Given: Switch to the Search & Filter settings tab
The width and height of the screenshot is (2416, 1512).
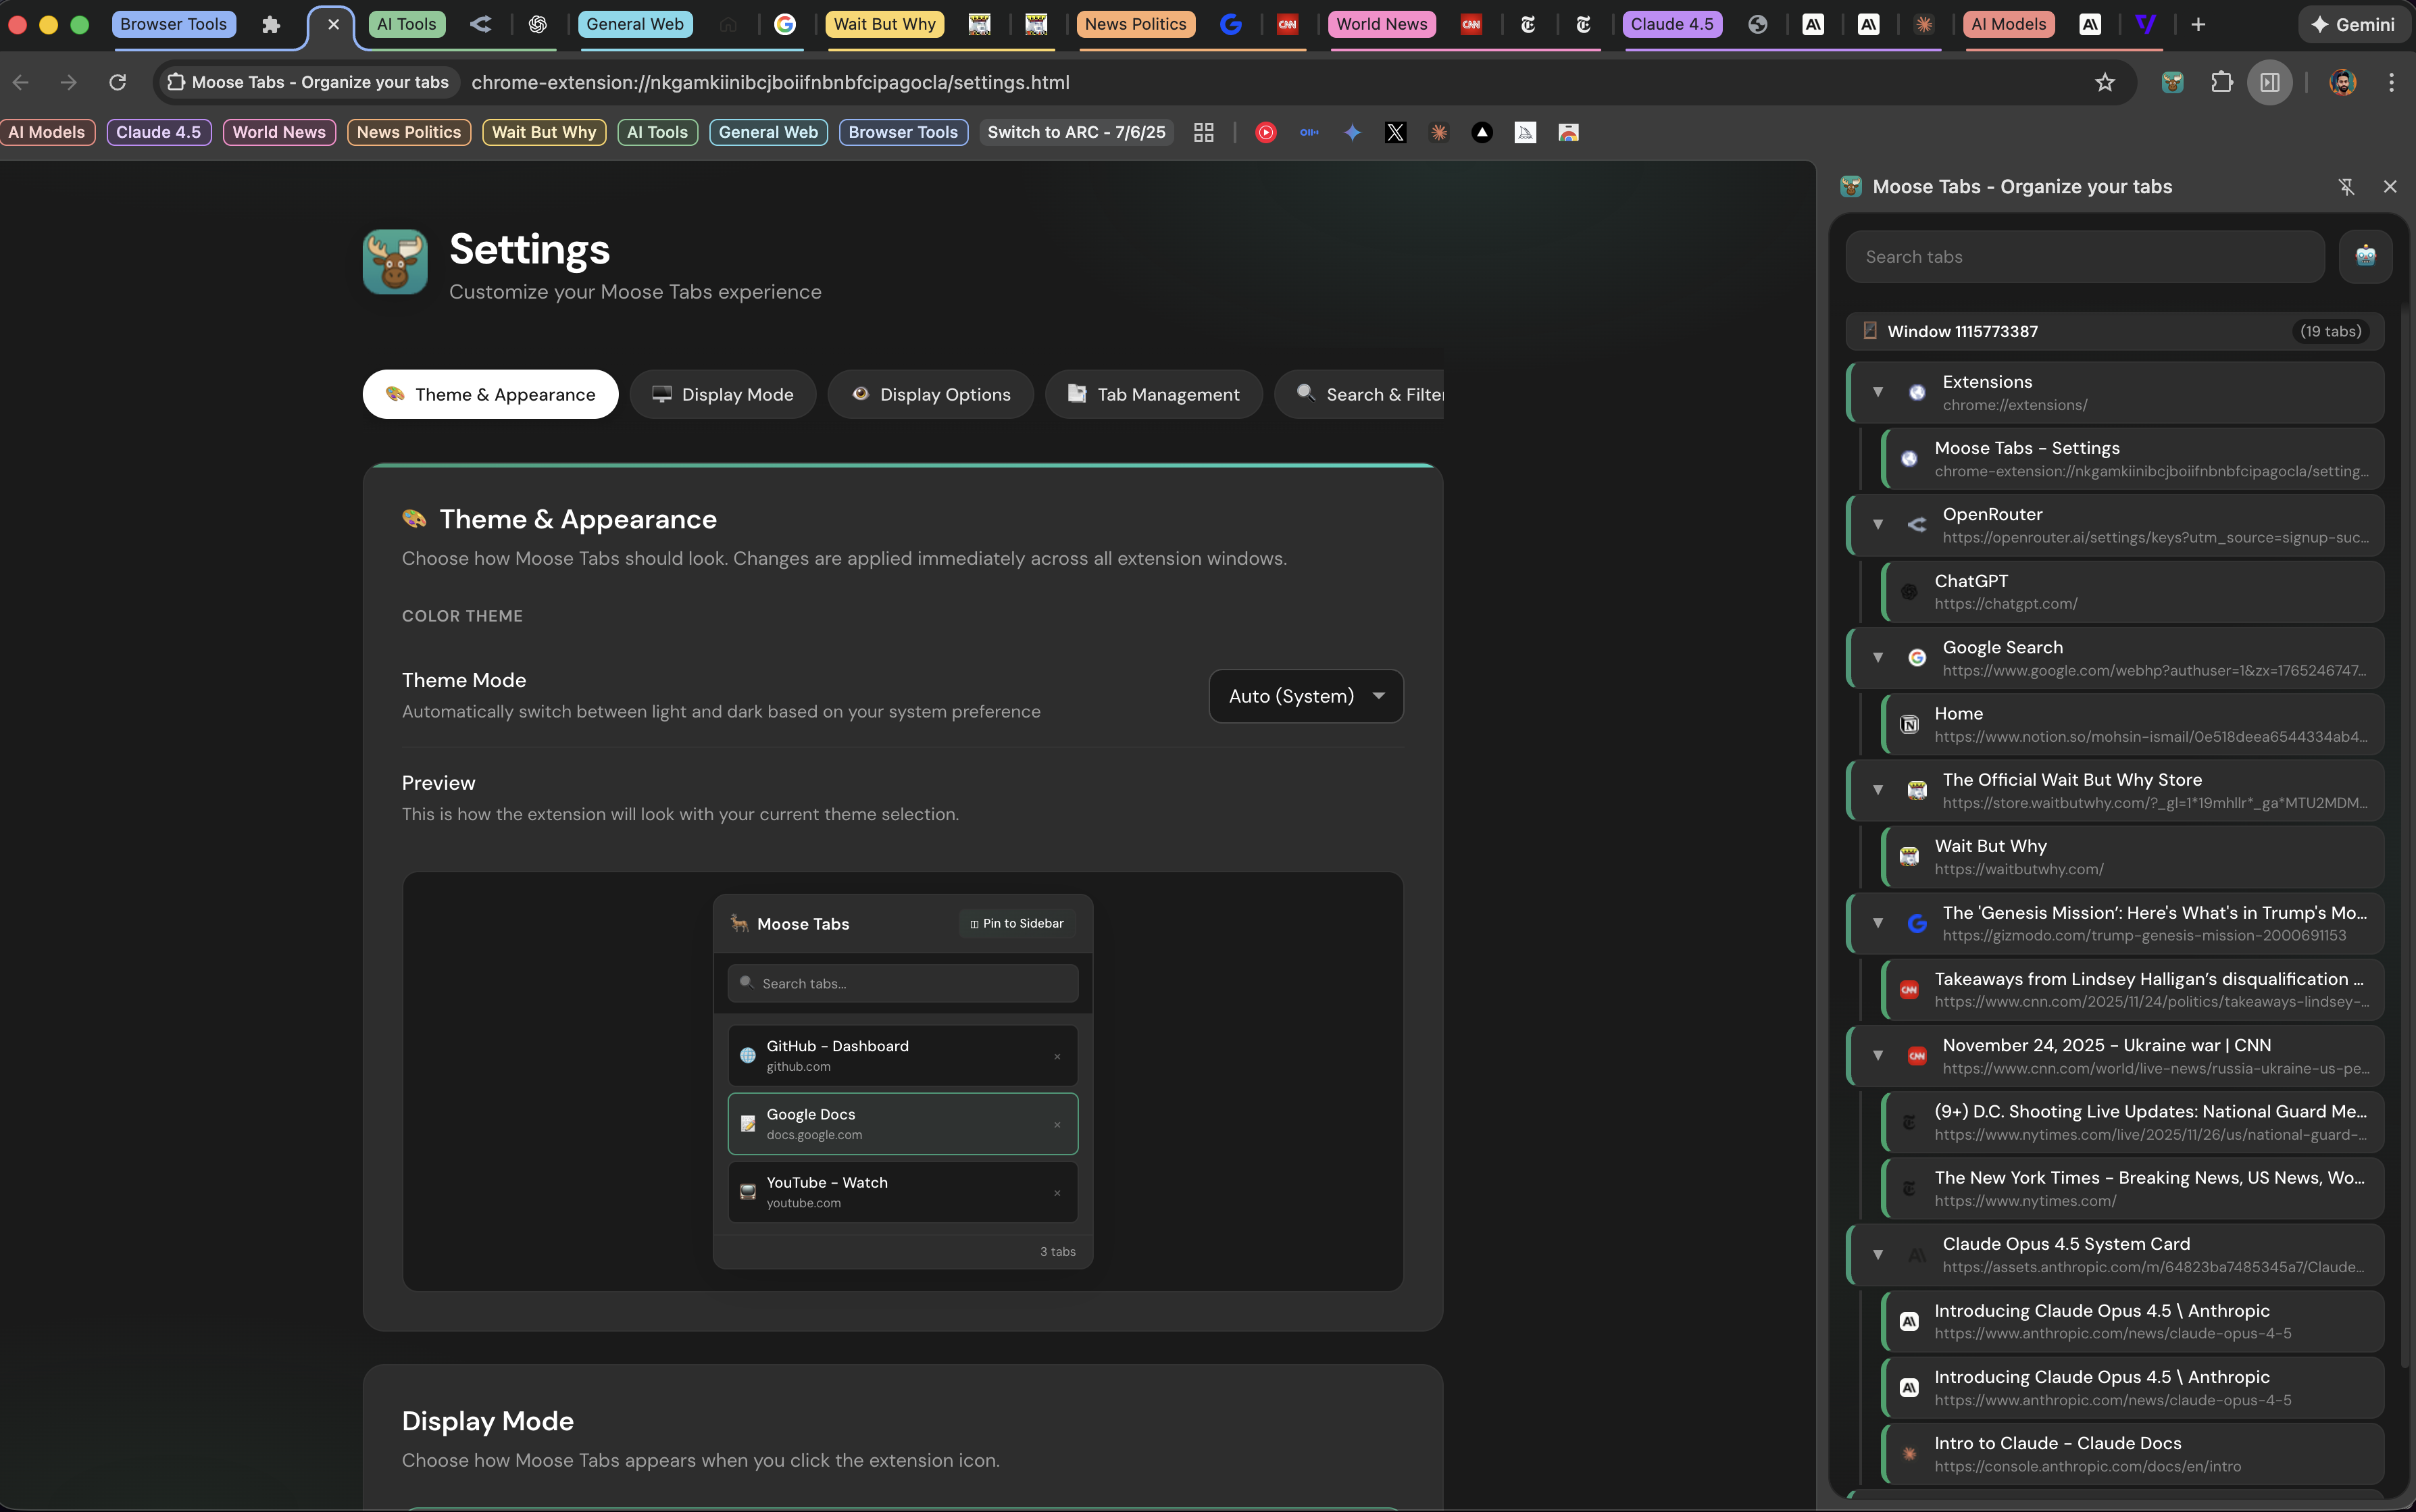Looking at the screenshot, I should [1360, 394].
